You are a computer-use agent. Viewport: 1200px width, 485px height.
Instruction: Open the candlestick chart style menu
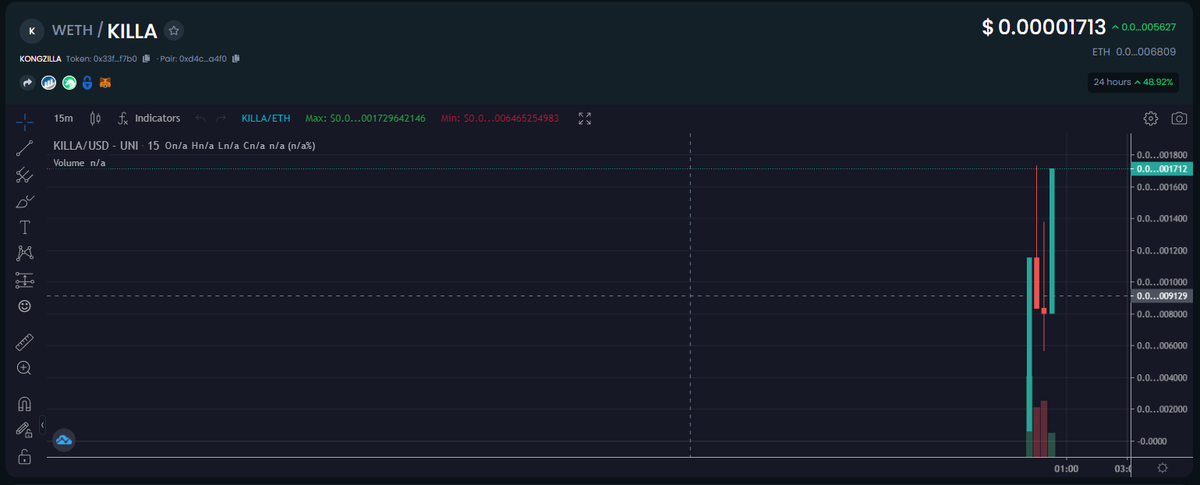[x=96, y=118]
